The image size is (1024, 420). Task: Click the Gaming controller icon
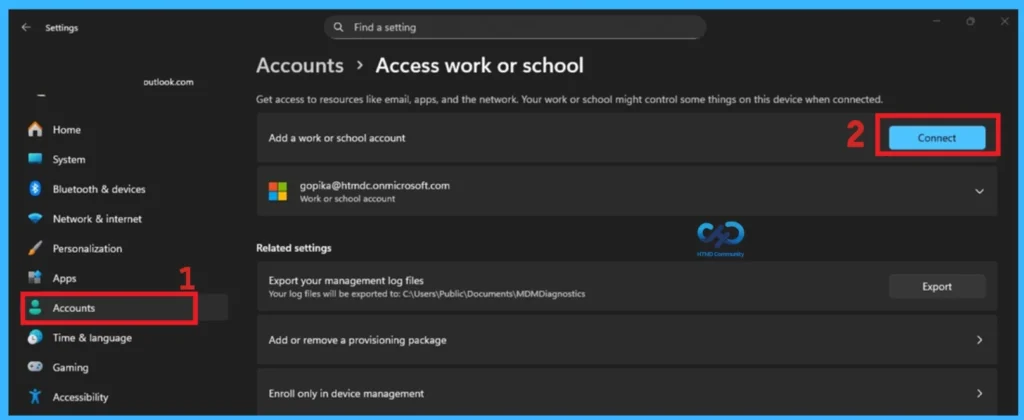[35, 367]
